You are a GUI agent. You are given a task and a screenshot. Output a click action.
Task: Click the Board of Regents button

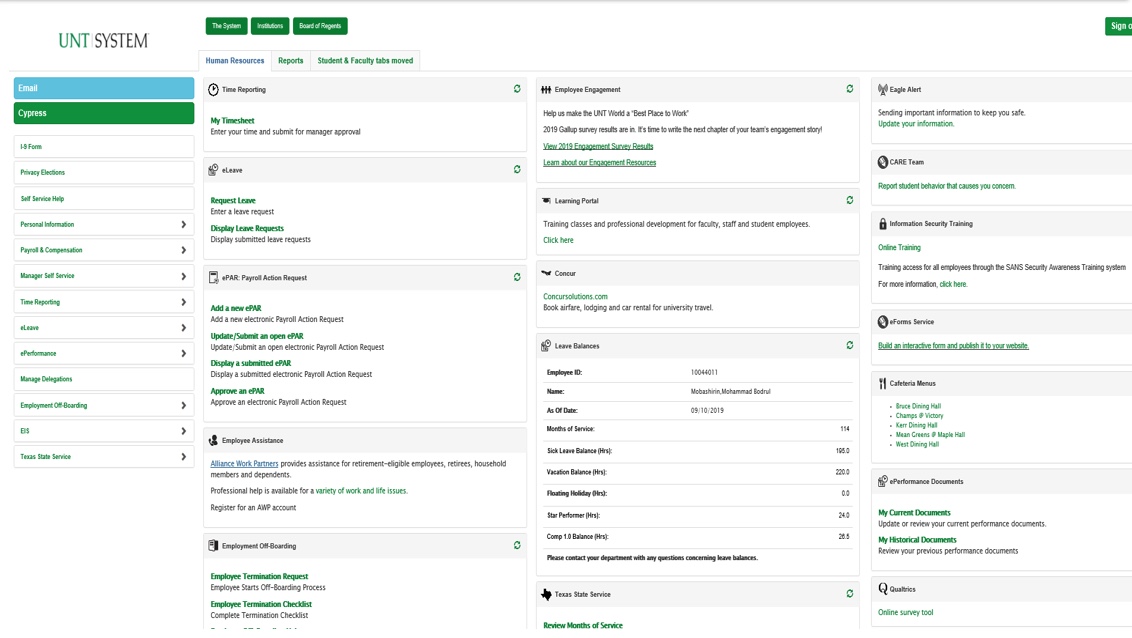tap(320, 26)
